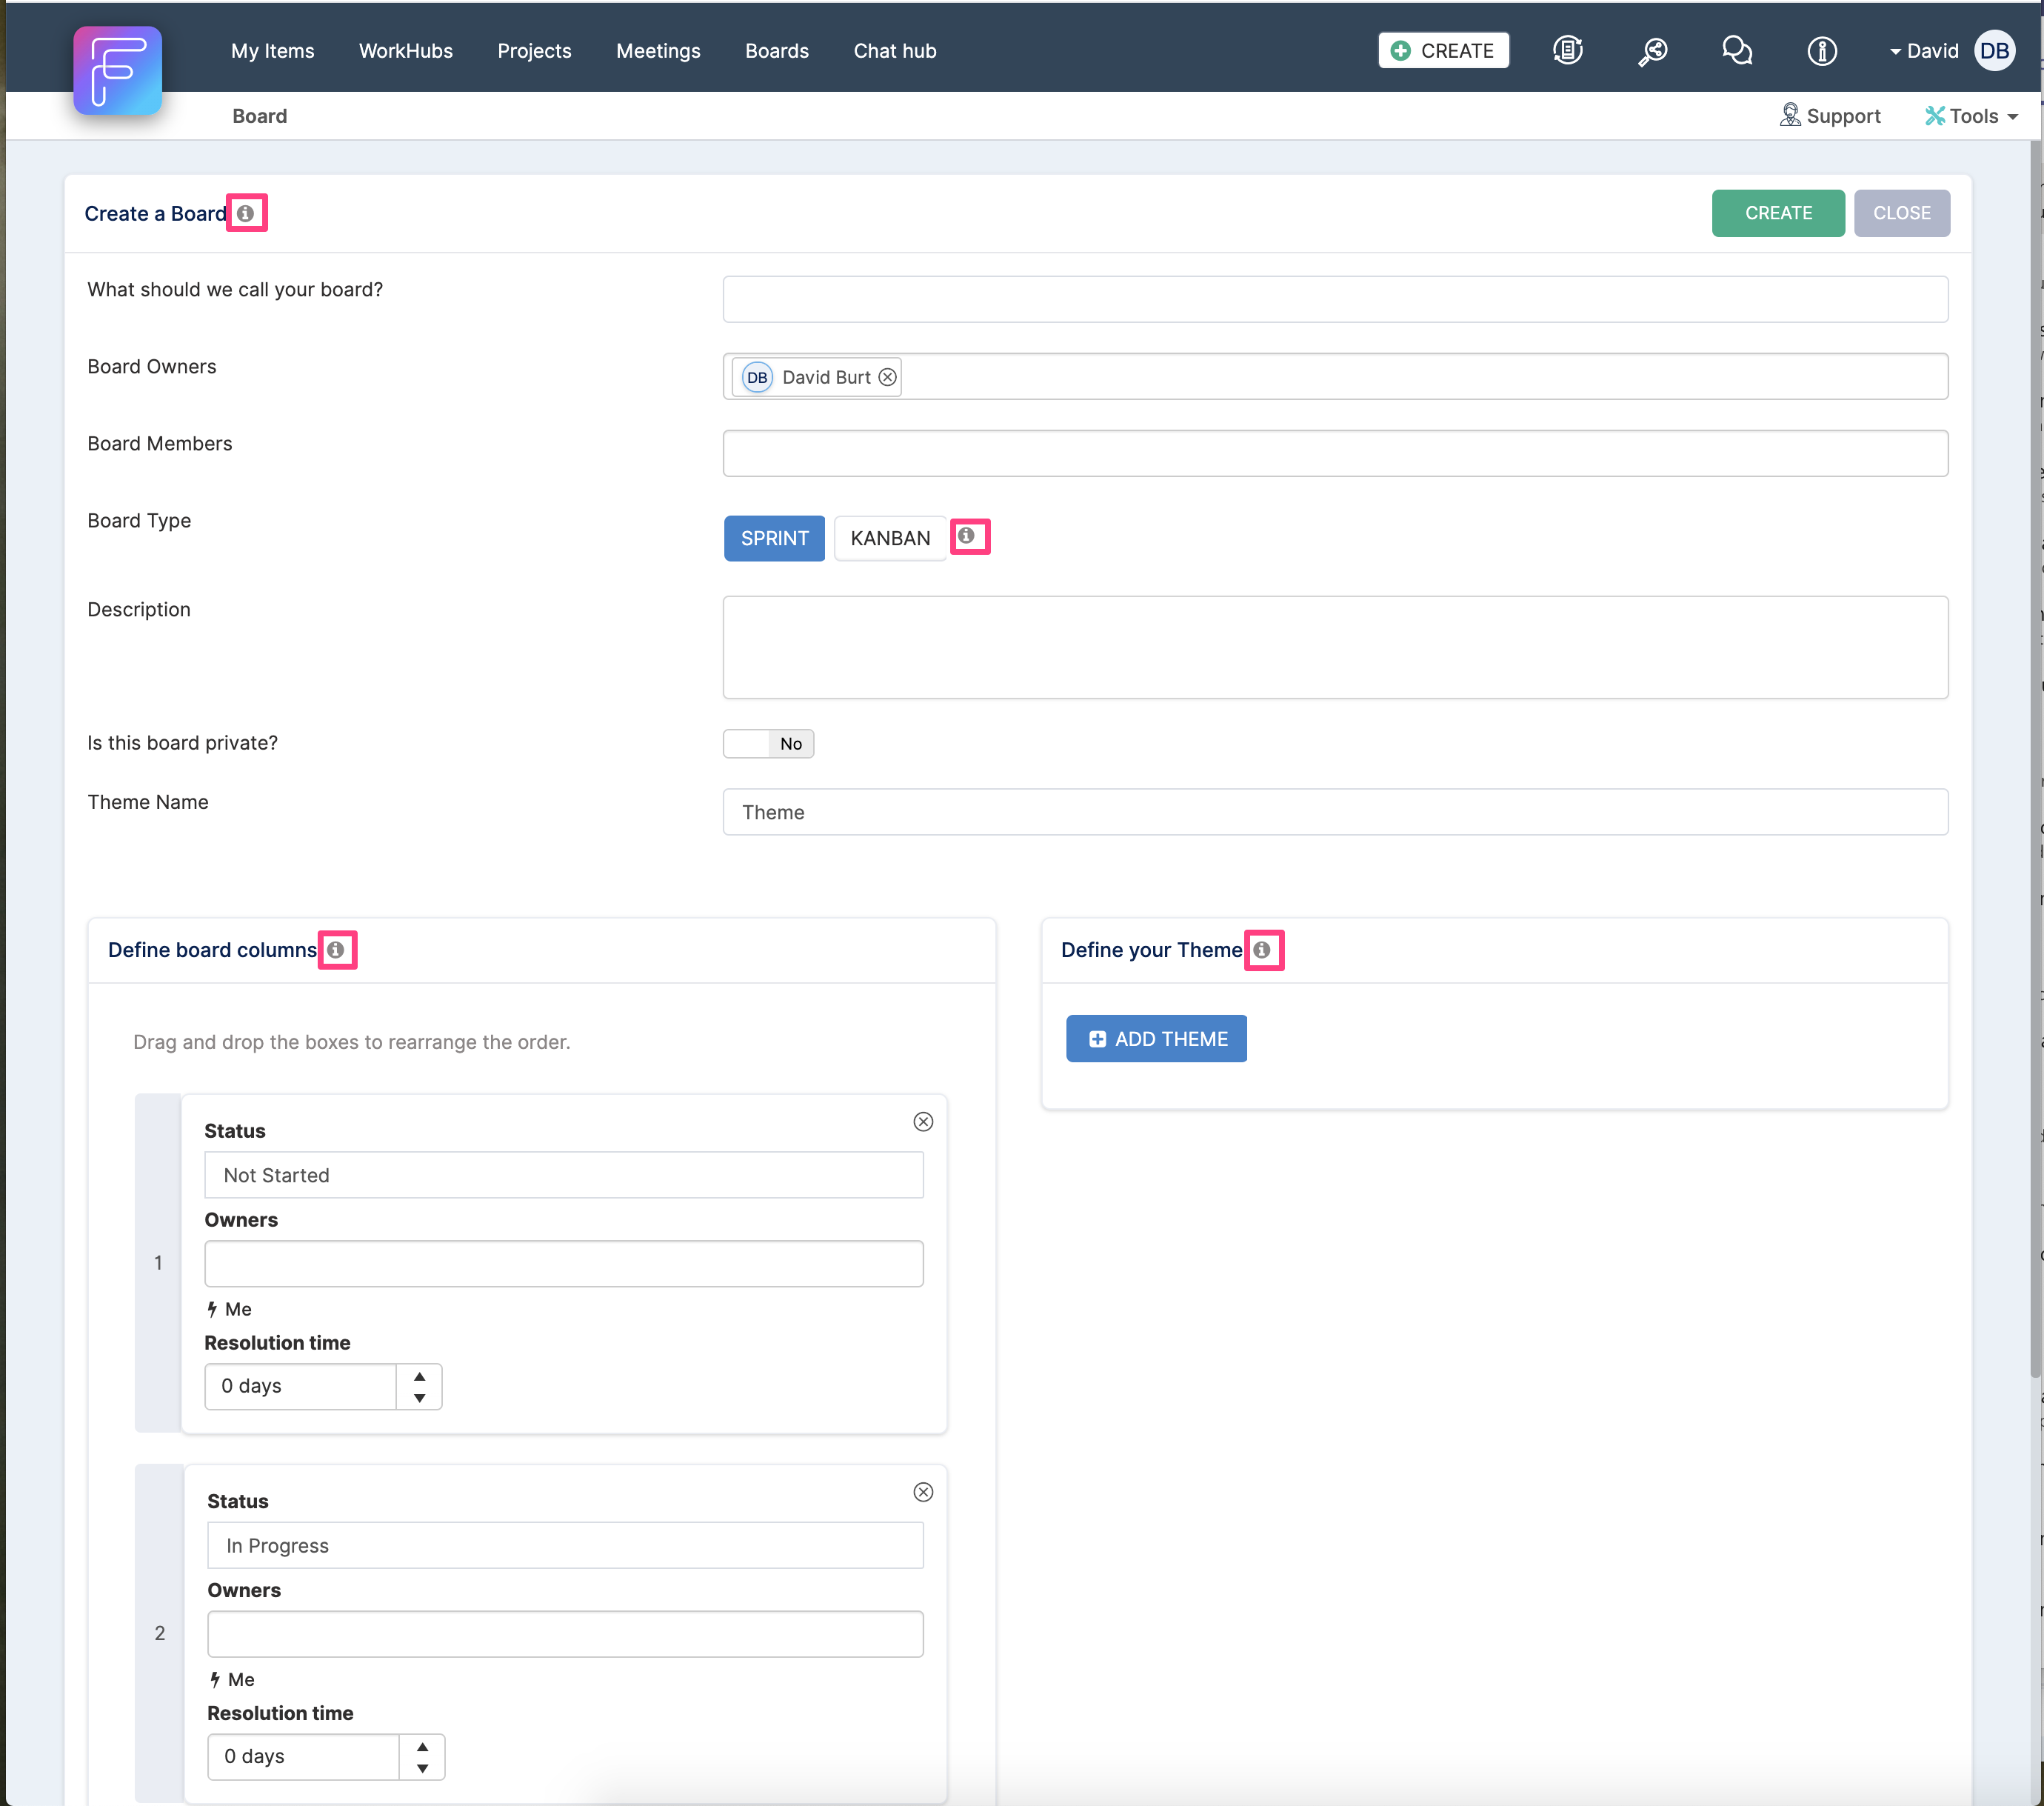The image size is (2044, 1806).
Task: Click the Owners field for In Progress column
Action: point(565,1634)
